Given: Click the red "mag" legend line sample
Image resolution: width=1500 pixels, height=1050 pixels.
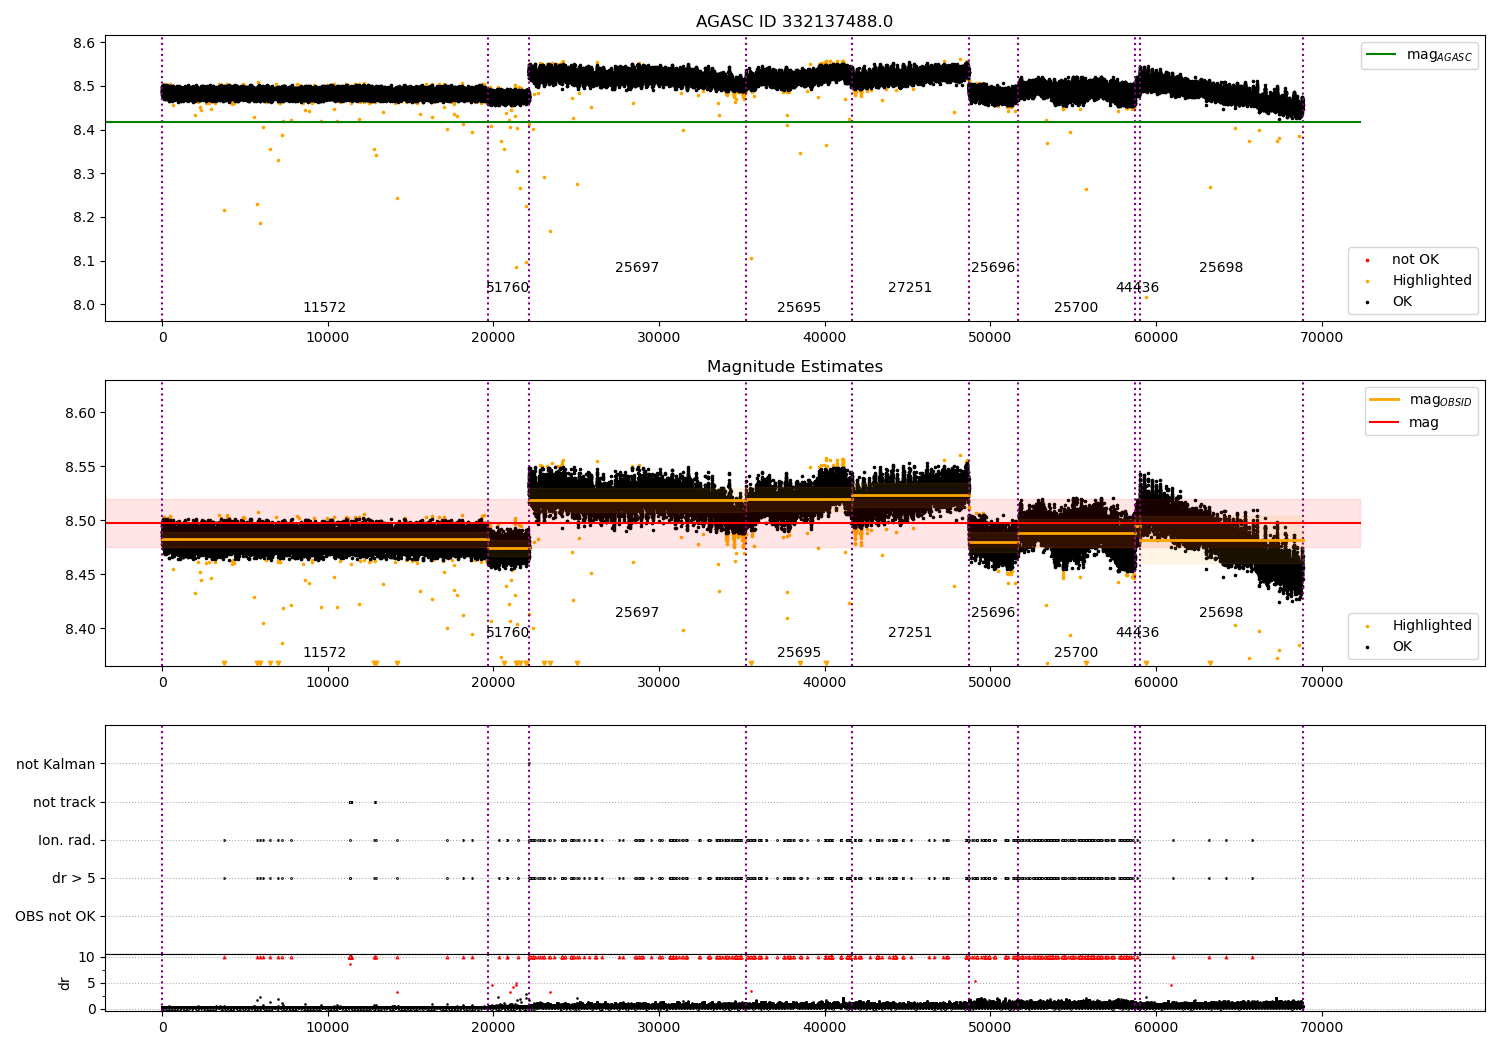Looking at the screenshot, I should coord(1386,422).
